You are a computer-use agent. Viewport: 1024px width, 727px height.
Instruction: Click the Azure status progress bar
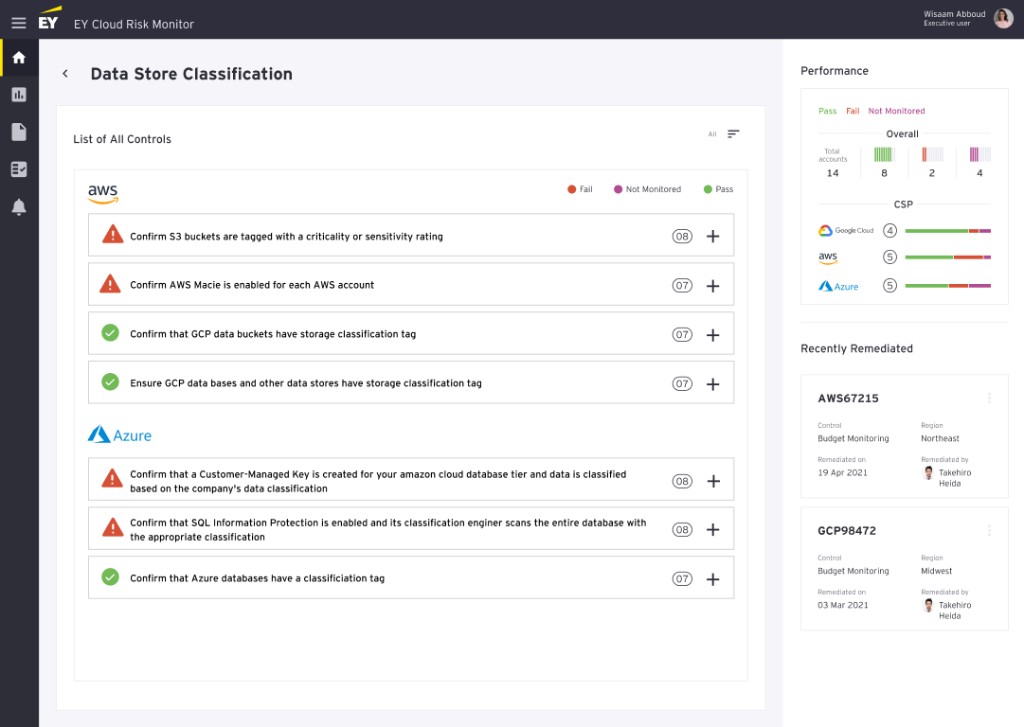click(948, 286)
